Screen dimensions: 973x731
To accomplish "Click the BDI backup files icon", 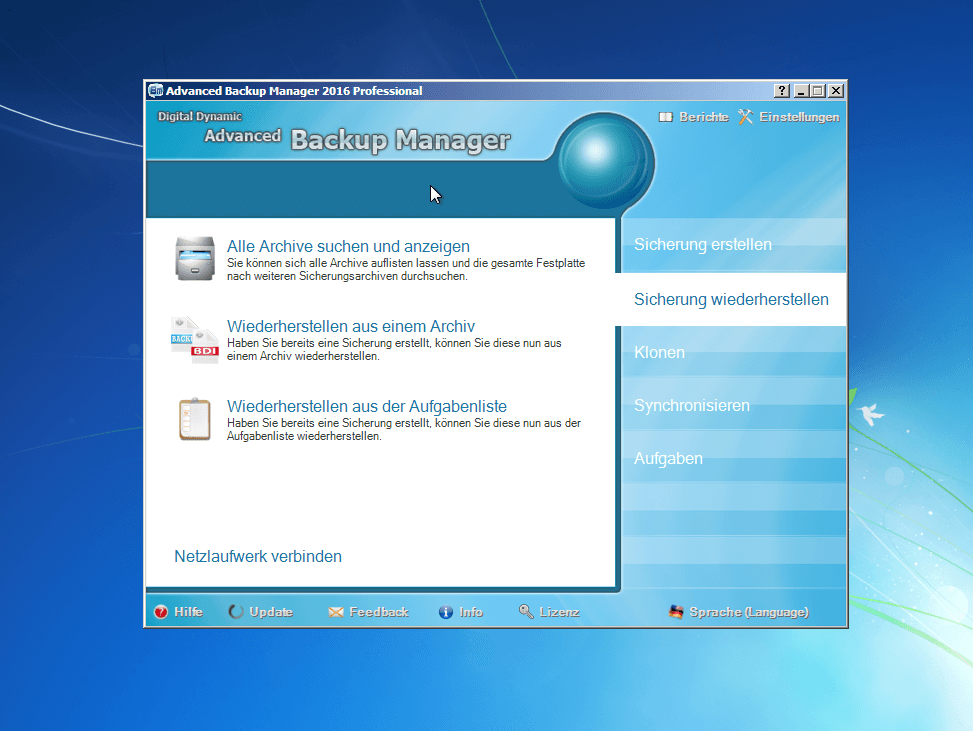I will [195, 339].
